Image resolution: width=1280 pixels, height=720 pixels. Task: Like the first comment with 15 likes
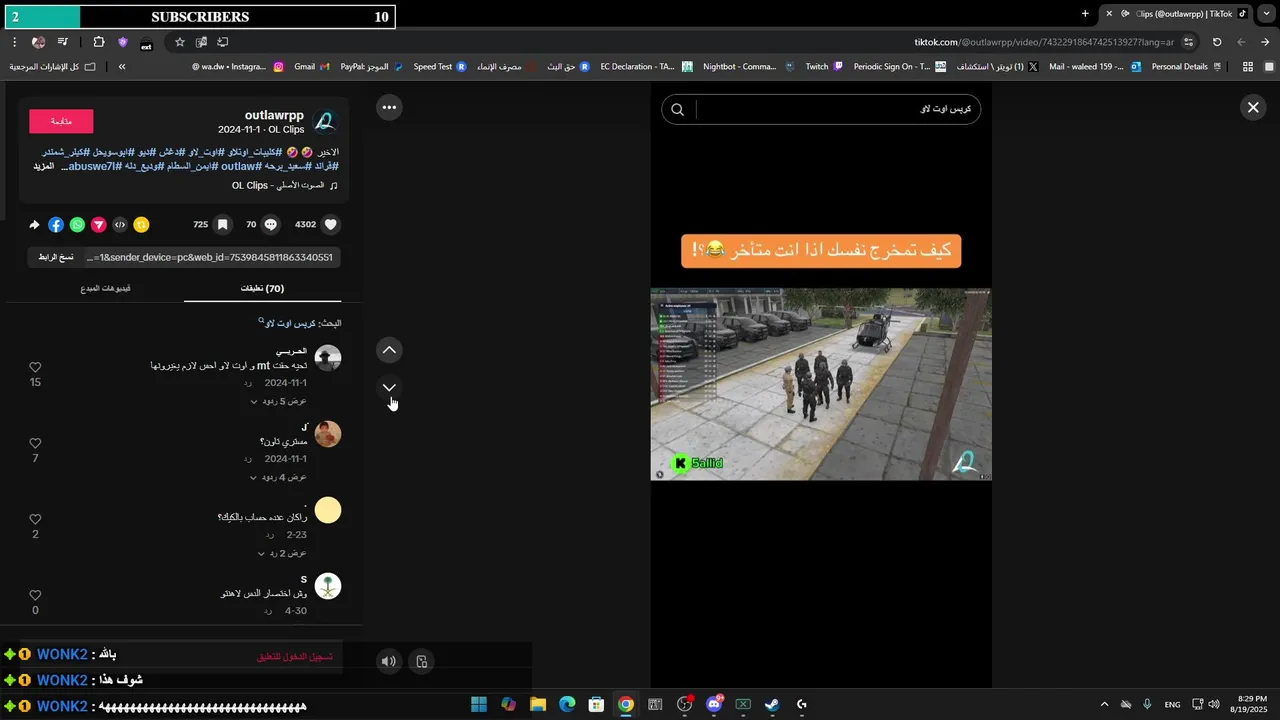pos(35,368)
